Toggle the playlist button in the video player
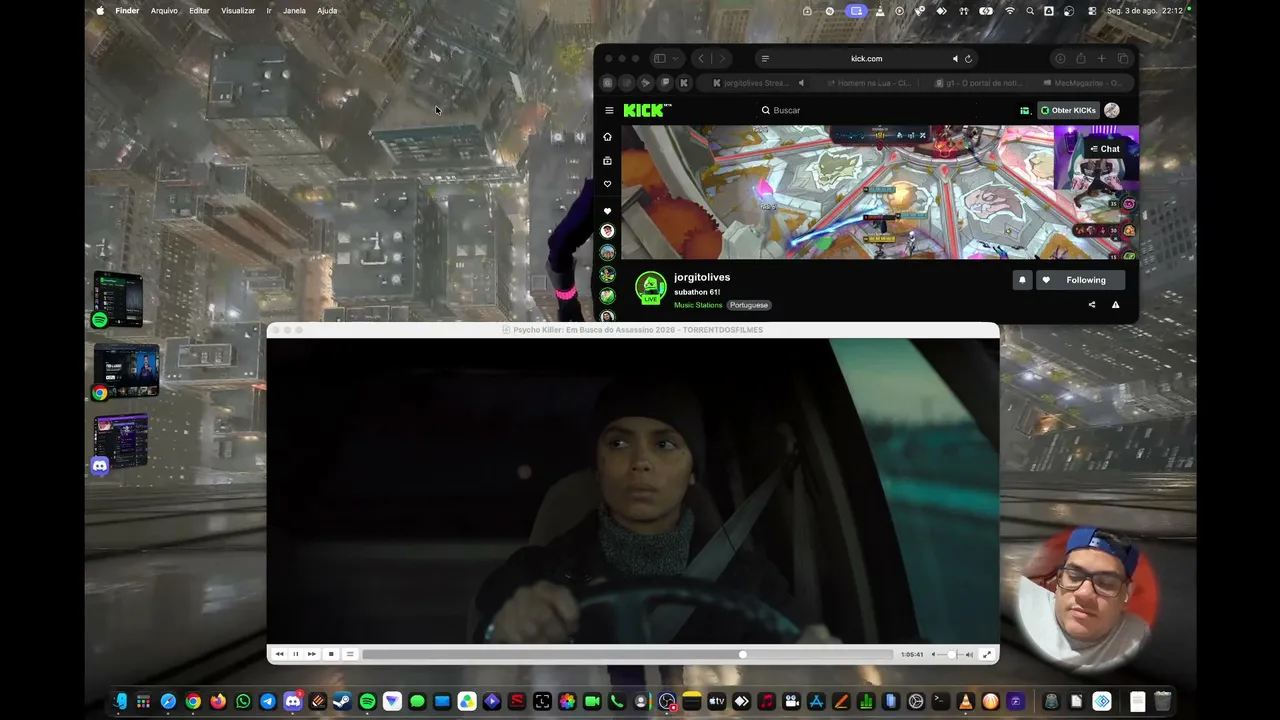The width and height of the screenshot is (1280, 720). pyautogui.click(x=349, y=654)
